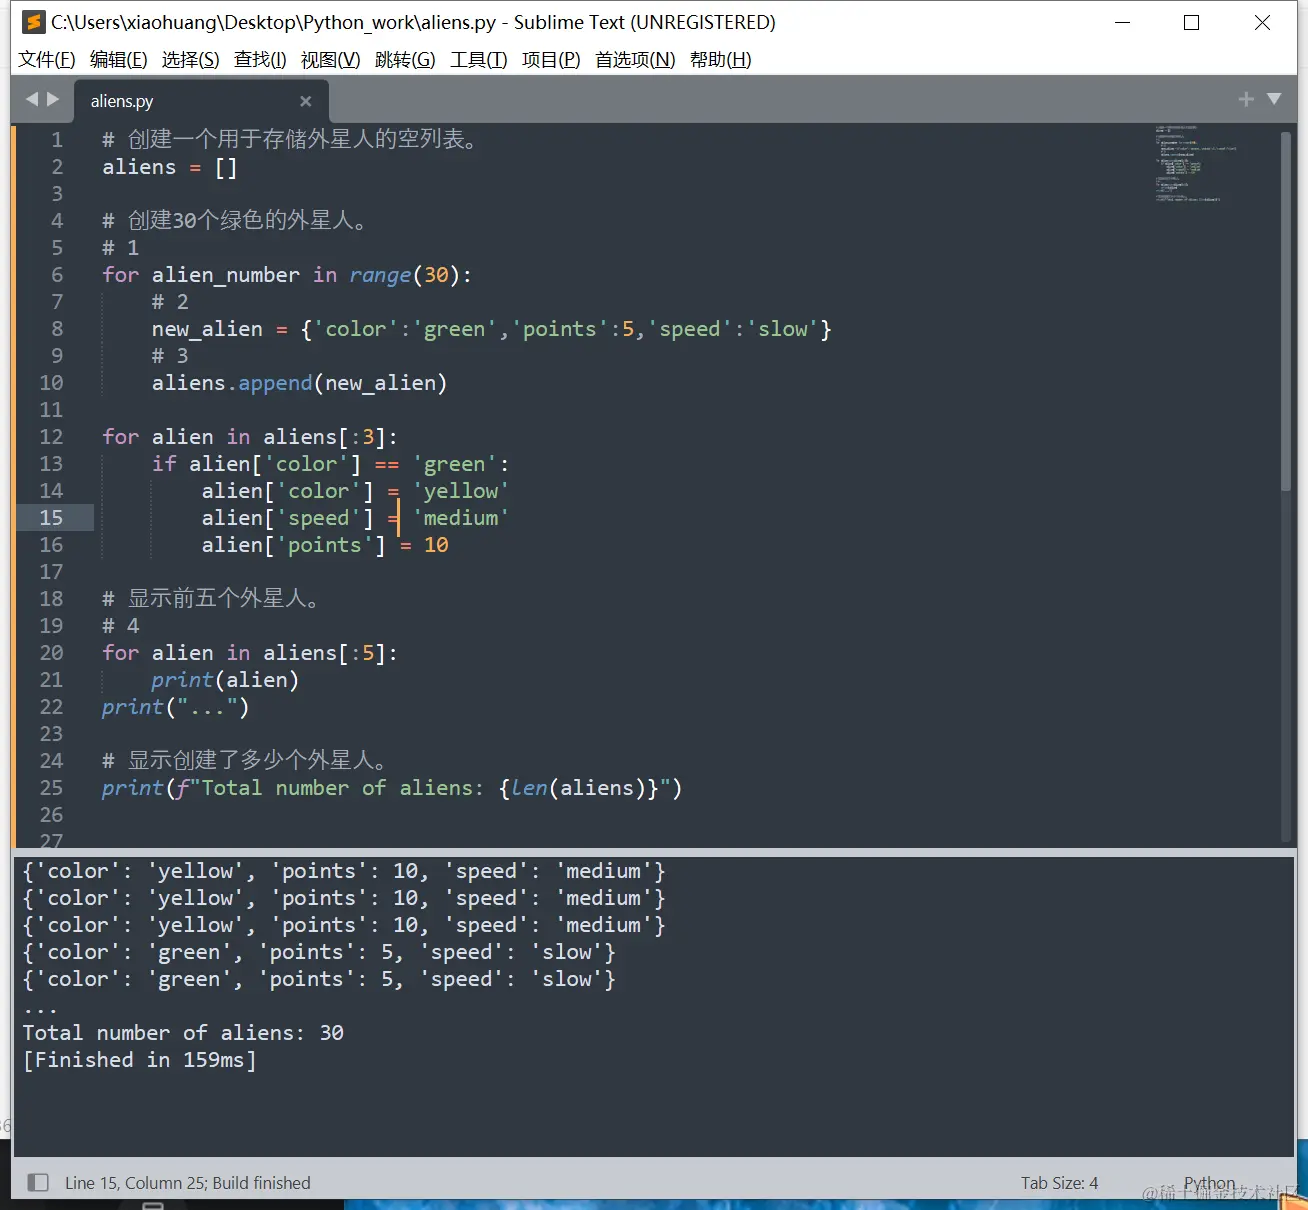Click print(alien) on line 21
The image size is (1308, 1210).
(225, 680)
